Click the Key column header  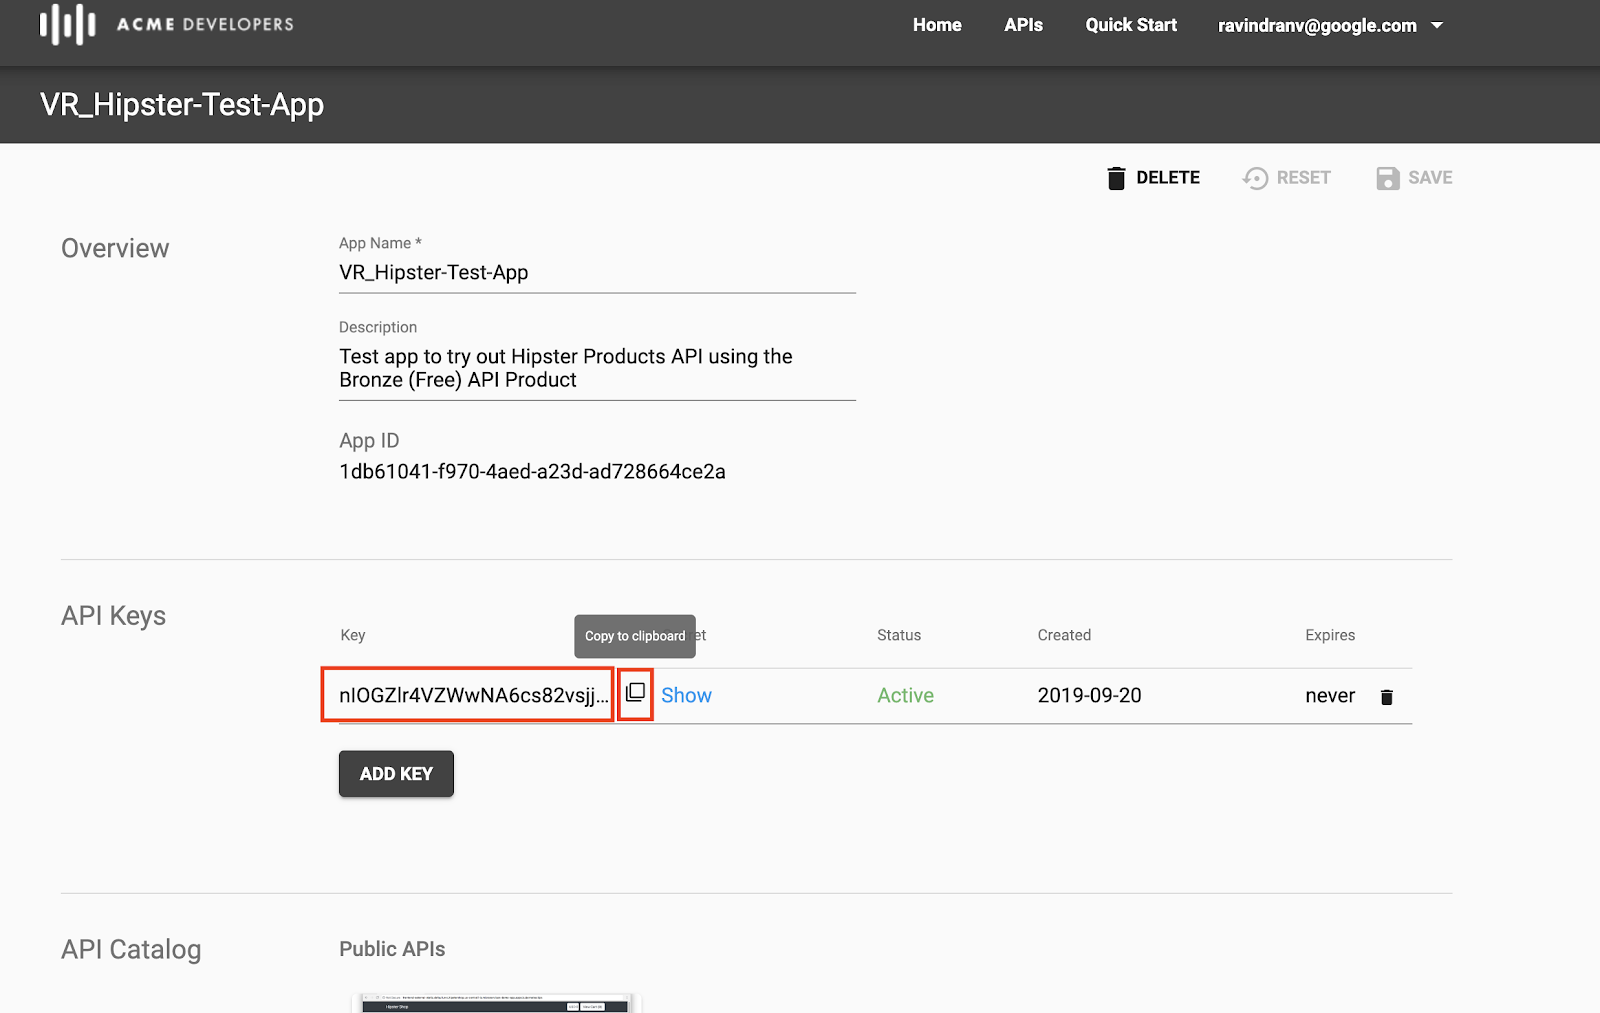tap(353, 636)
